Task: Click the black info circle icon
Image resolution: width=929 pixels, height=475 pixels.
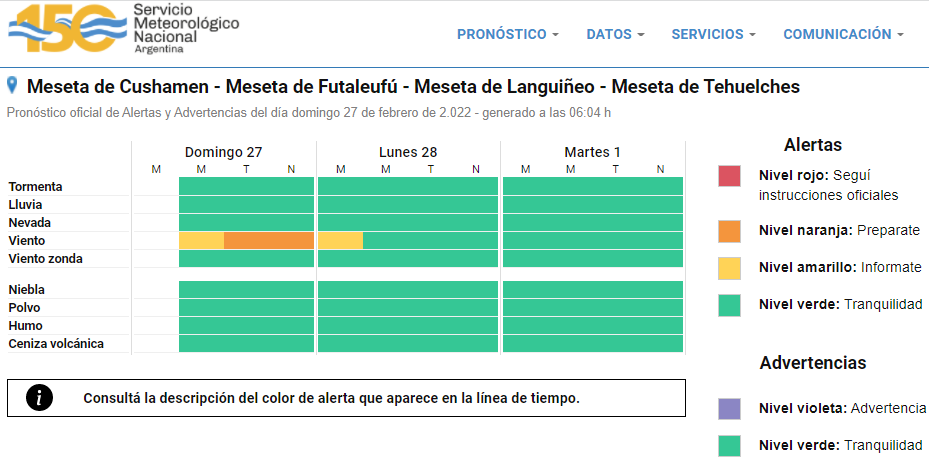Action: pos(39,398)
